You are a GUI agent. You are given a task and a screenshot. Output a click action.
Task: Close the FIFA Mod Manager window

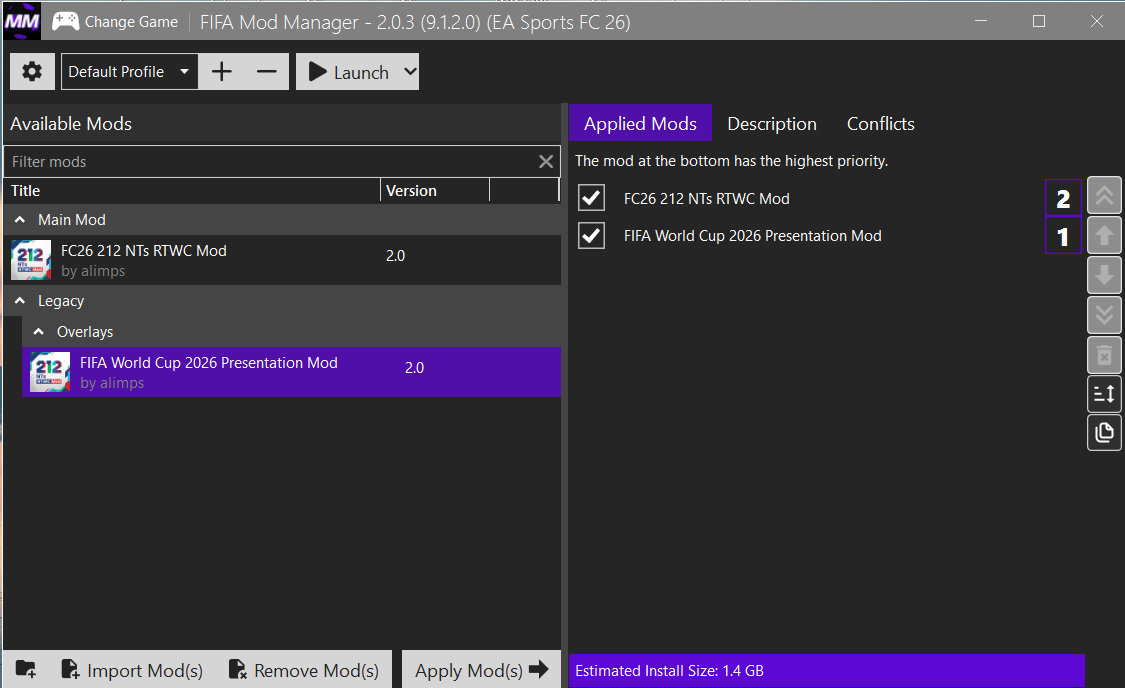click(x=1096, y=22)
